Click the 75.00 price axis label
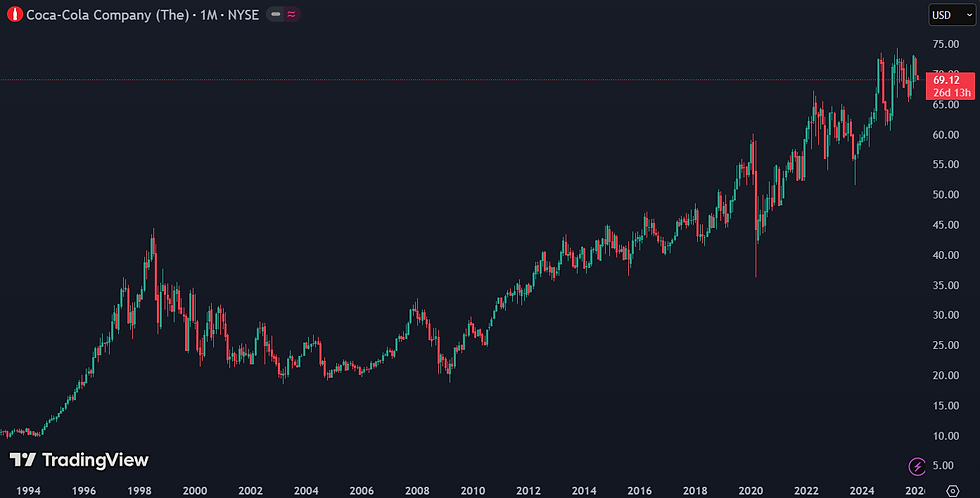This screenshot has height=498, width=980. 946,44
